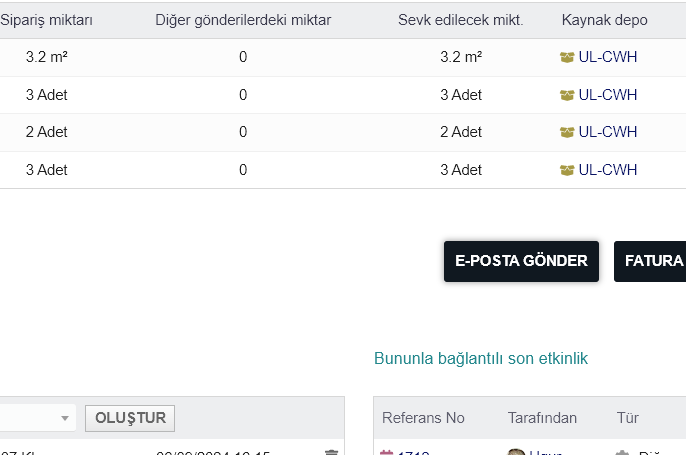Click the 'Sipariş miktarı' column header
The height and width of the screenshot is (455, 686).
pos(46,20)
